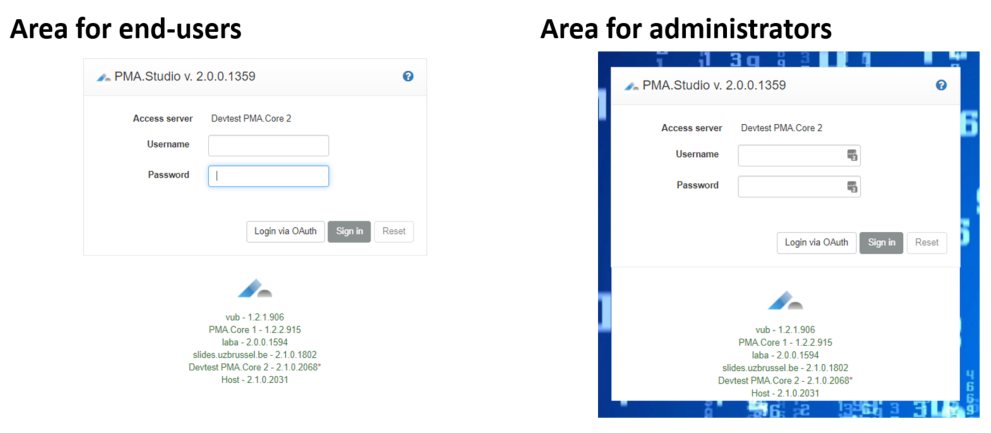
Task: Select slides.uzbrussel.be server entry in end-users area
Action: tap(254, 355)
